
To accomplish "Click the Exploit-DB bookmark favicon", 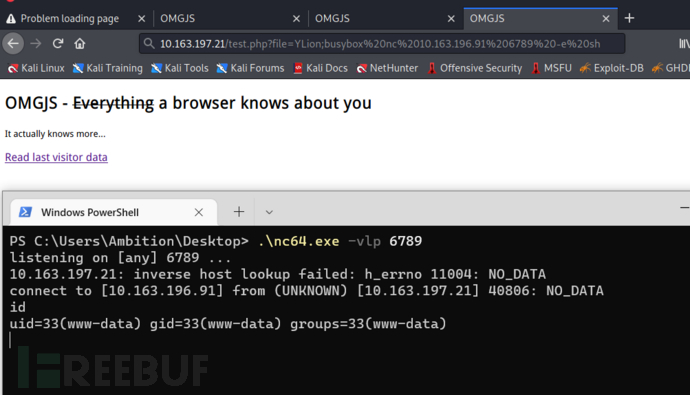I will point(585,68).
